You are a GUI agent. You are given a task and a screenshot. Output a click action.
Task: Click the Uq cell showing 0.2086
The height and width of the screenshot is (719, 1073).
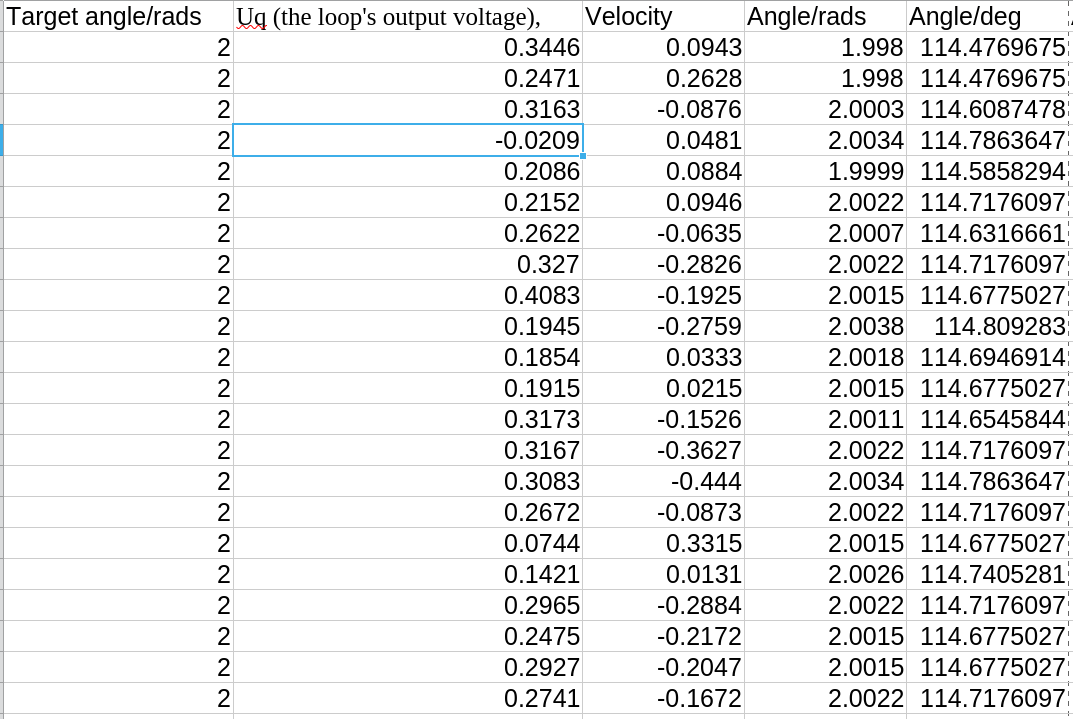point(408,171)
